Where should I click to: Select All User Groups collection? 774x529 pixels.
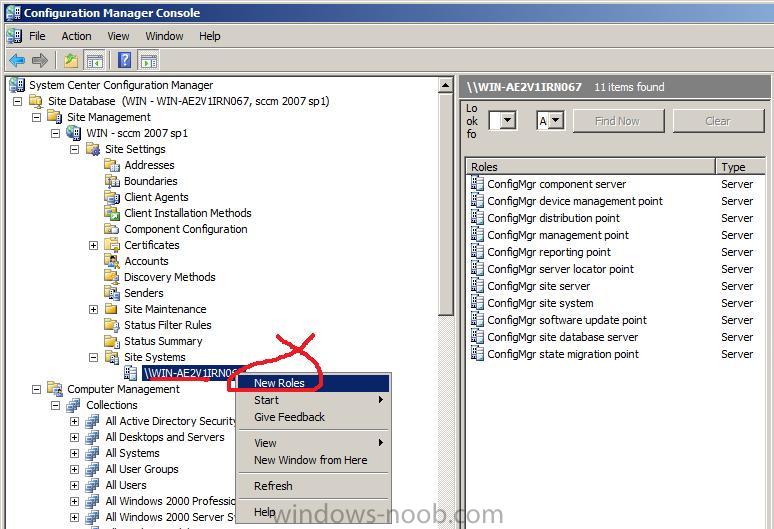tap(142, 469)
